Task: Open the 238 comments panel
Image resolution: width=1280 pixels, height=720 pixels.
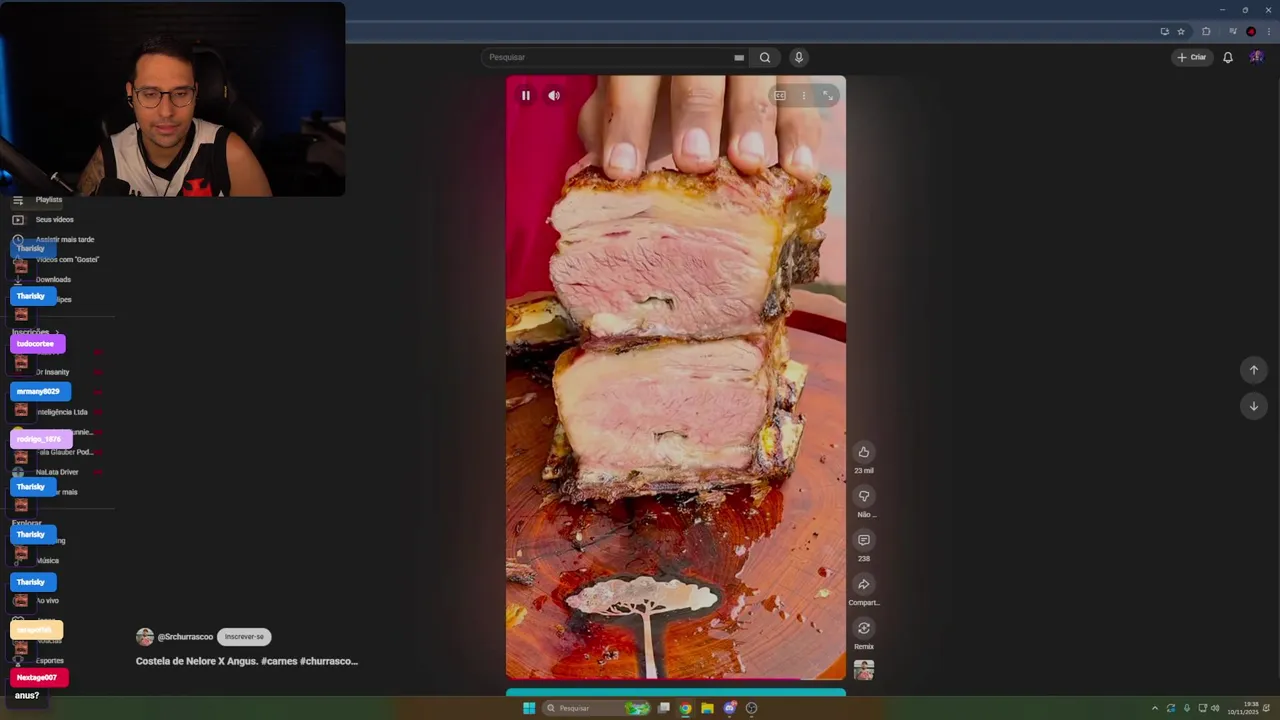Action: 864,540
